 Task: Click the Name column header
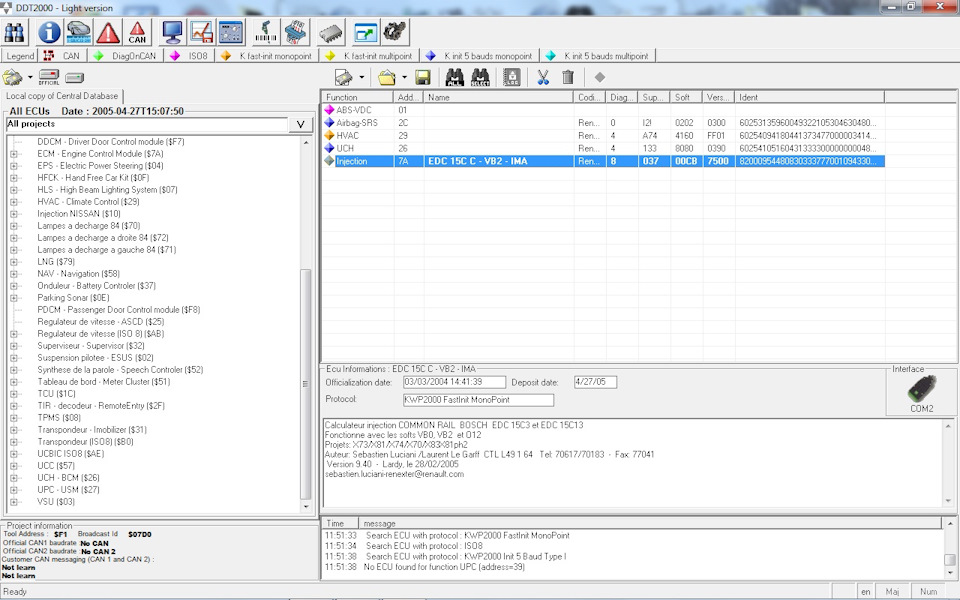[499, 97]
